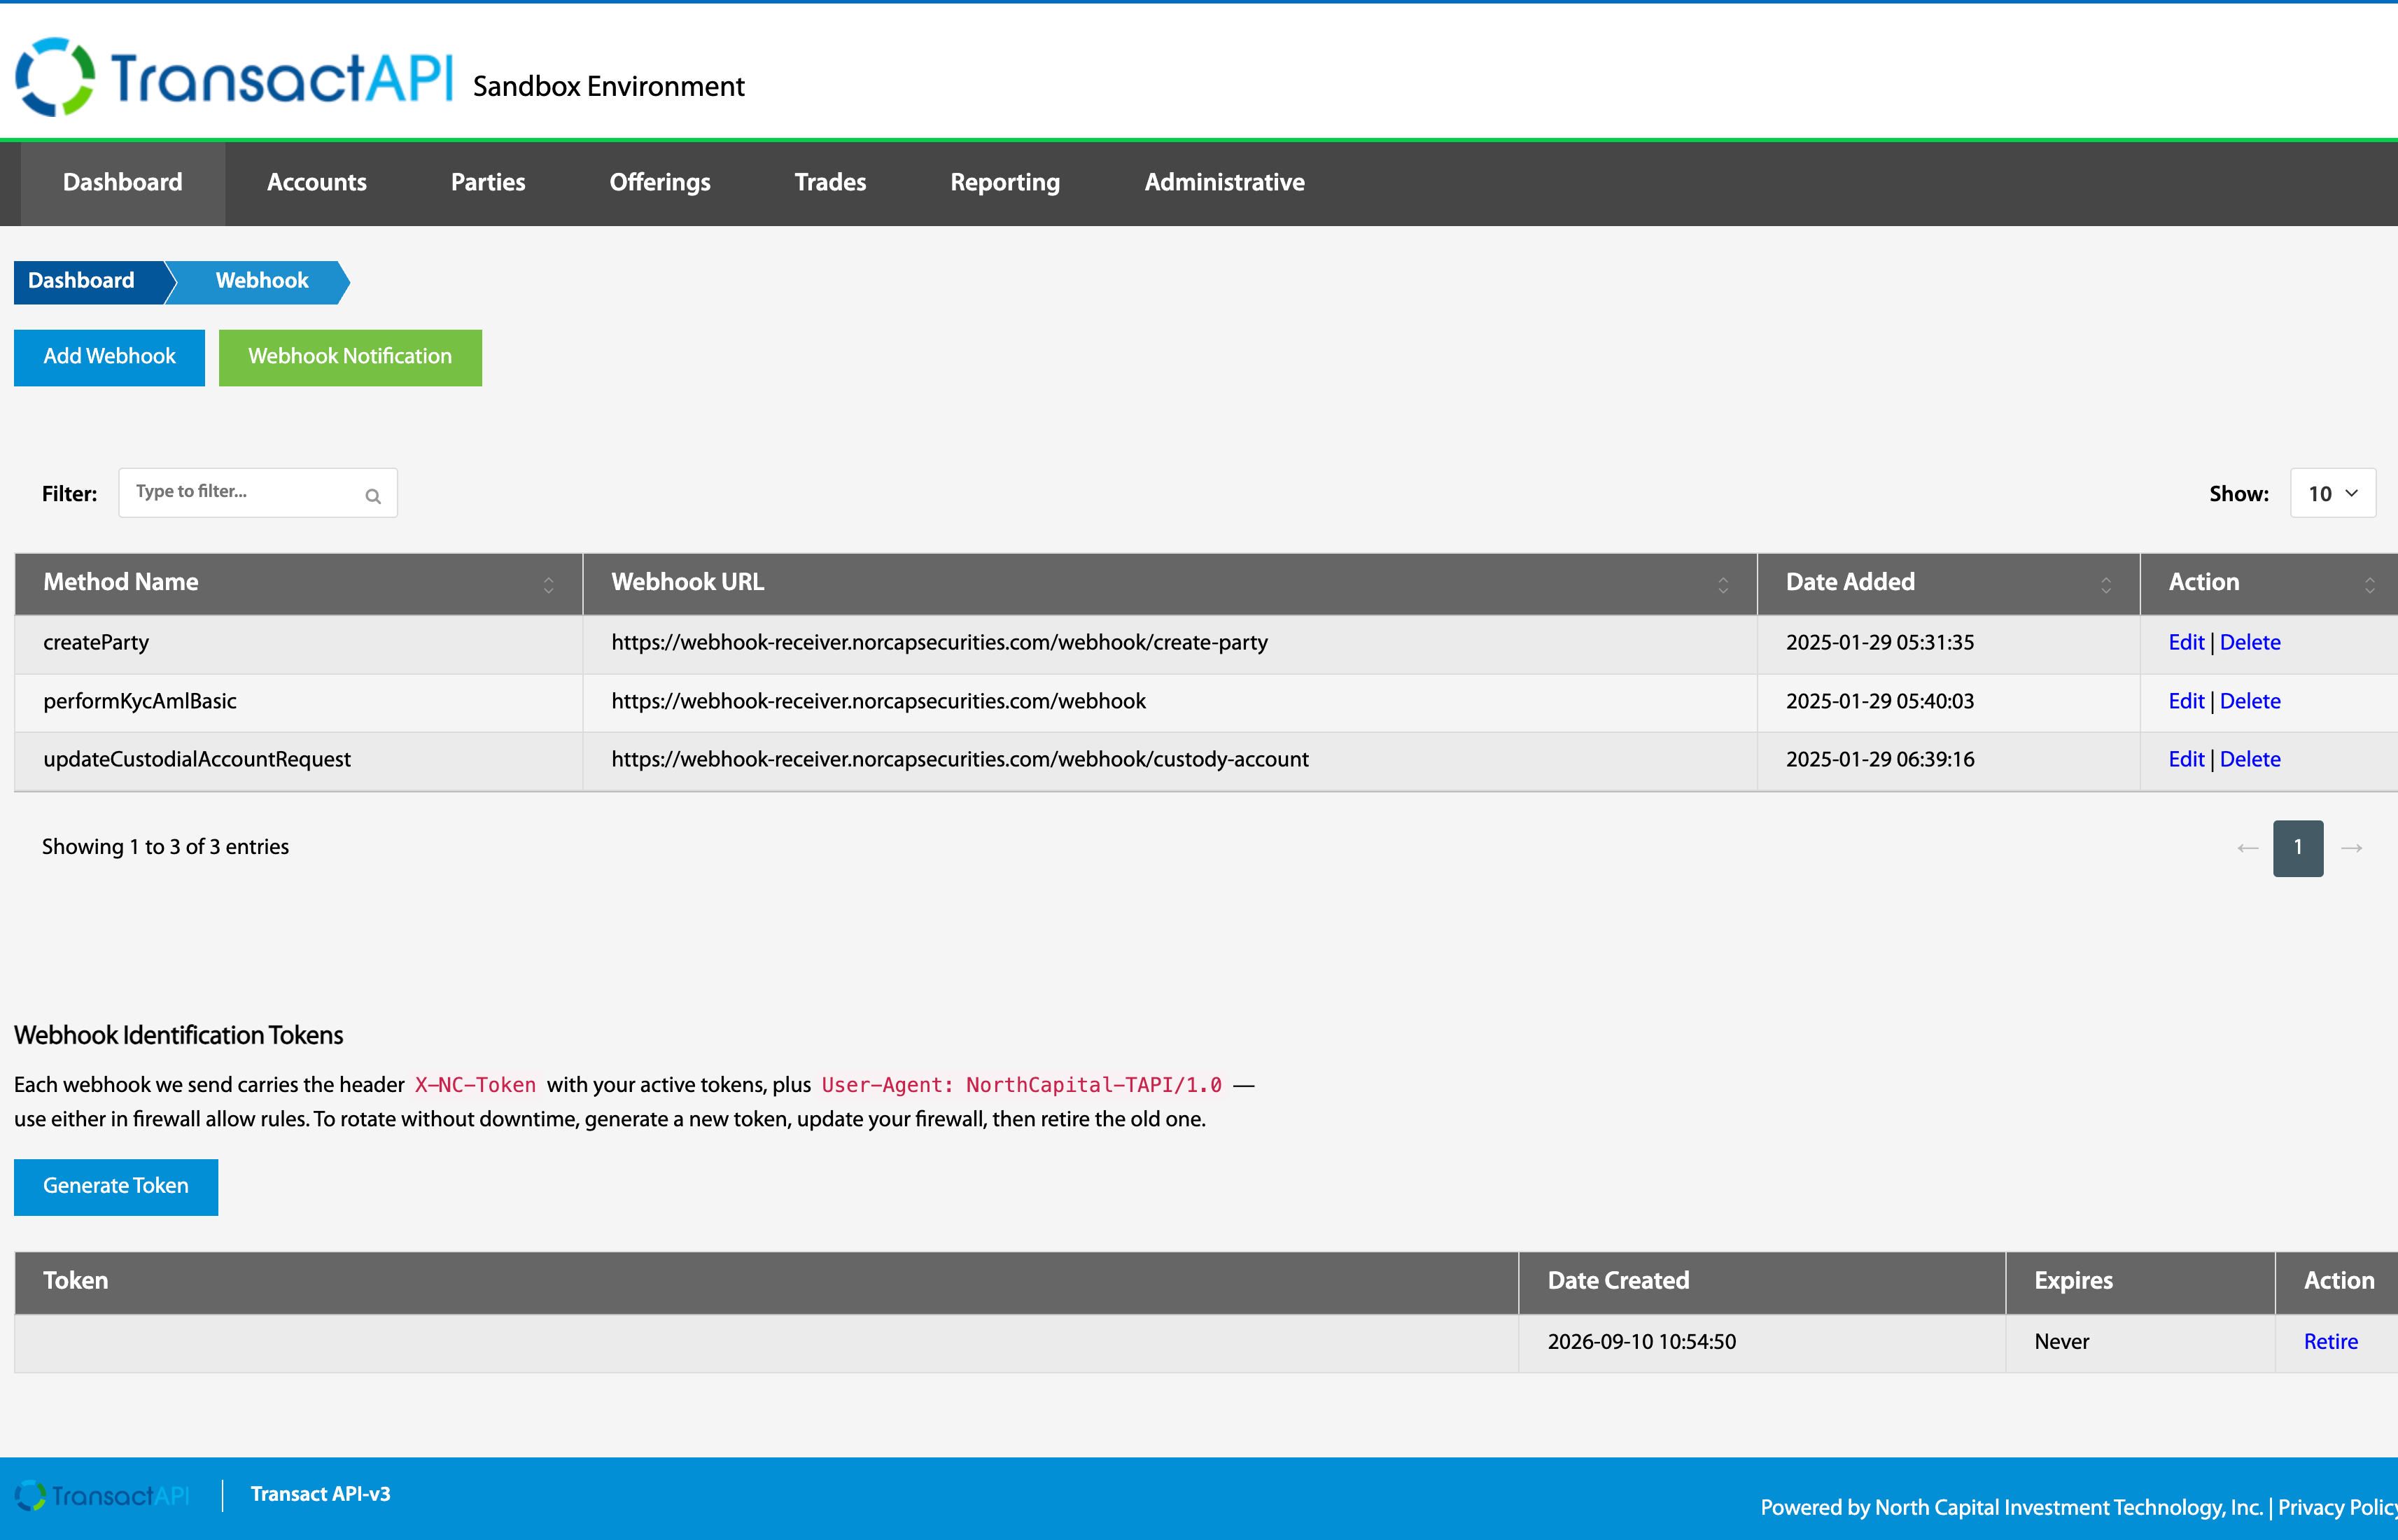Click the create-party webhook URL cell
The width and height of the screenshot is (2398, 1540).
[1170, 643]
